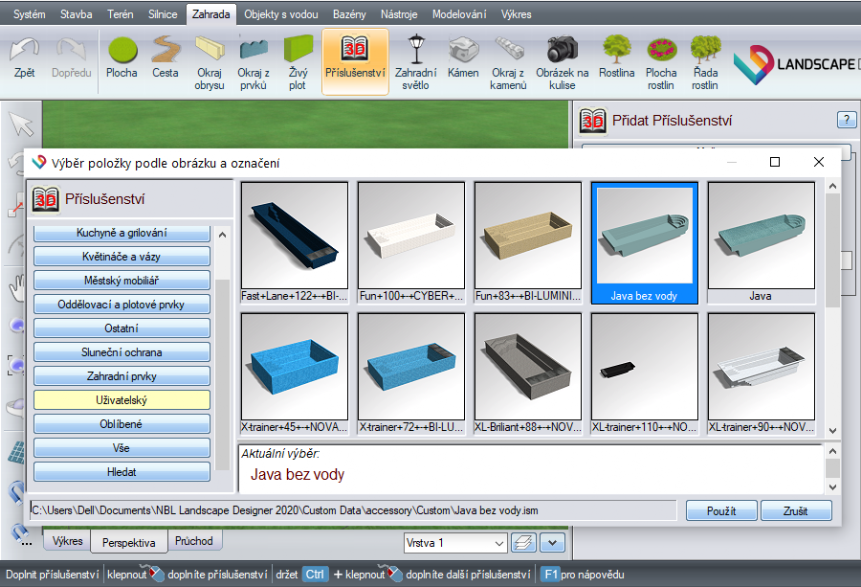Click the Dopředu redo icon
The width and height of the screenshot is (861, 587).
[71, 58]
